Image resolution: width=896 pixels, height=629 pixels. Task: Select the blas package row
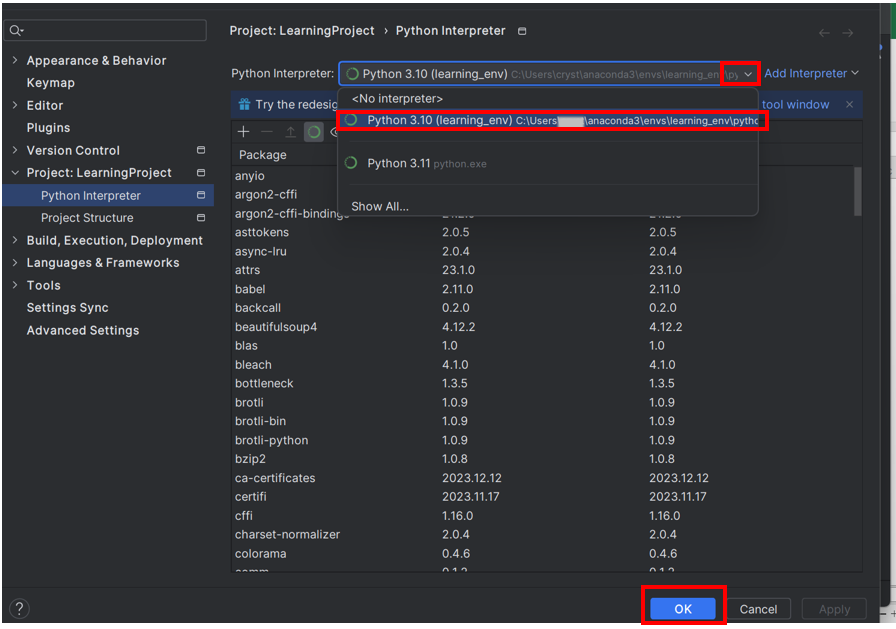tap(543, 346)
